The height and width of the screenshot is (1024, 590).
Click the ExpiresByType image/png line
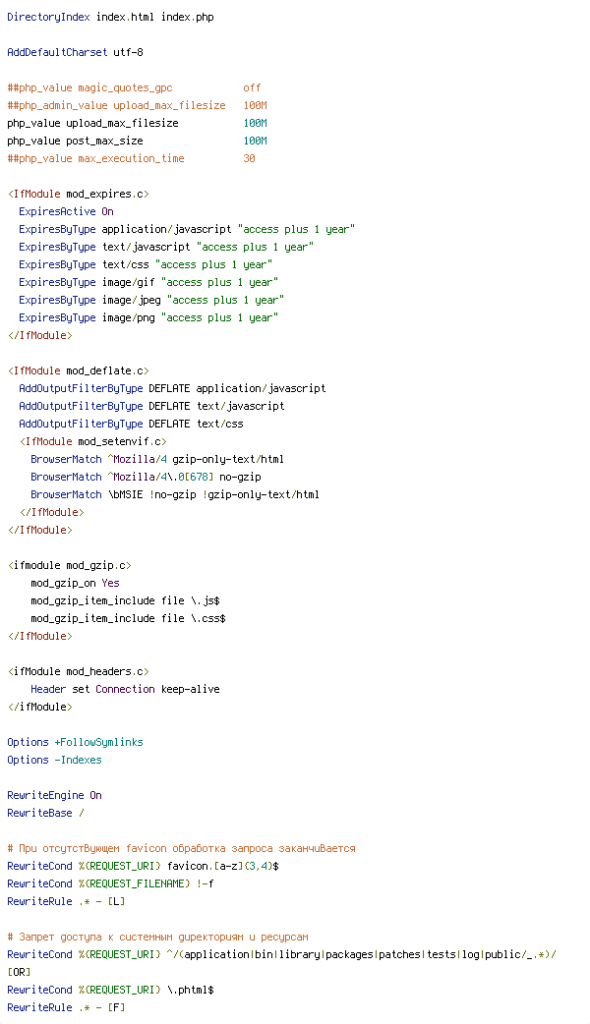(148, 317)
